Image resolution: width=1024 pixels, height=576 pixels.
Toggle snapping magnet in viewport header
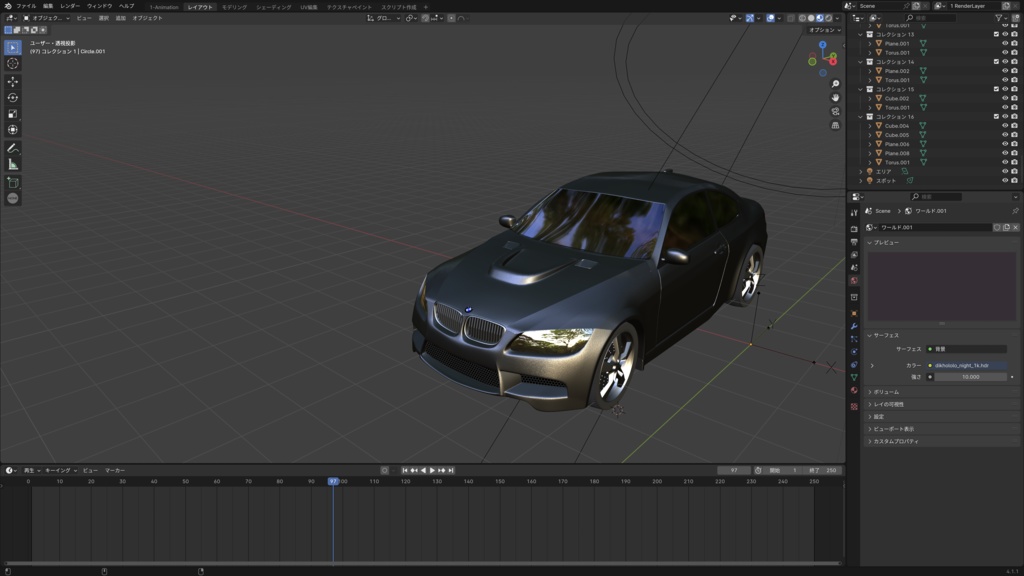[425, 18]
